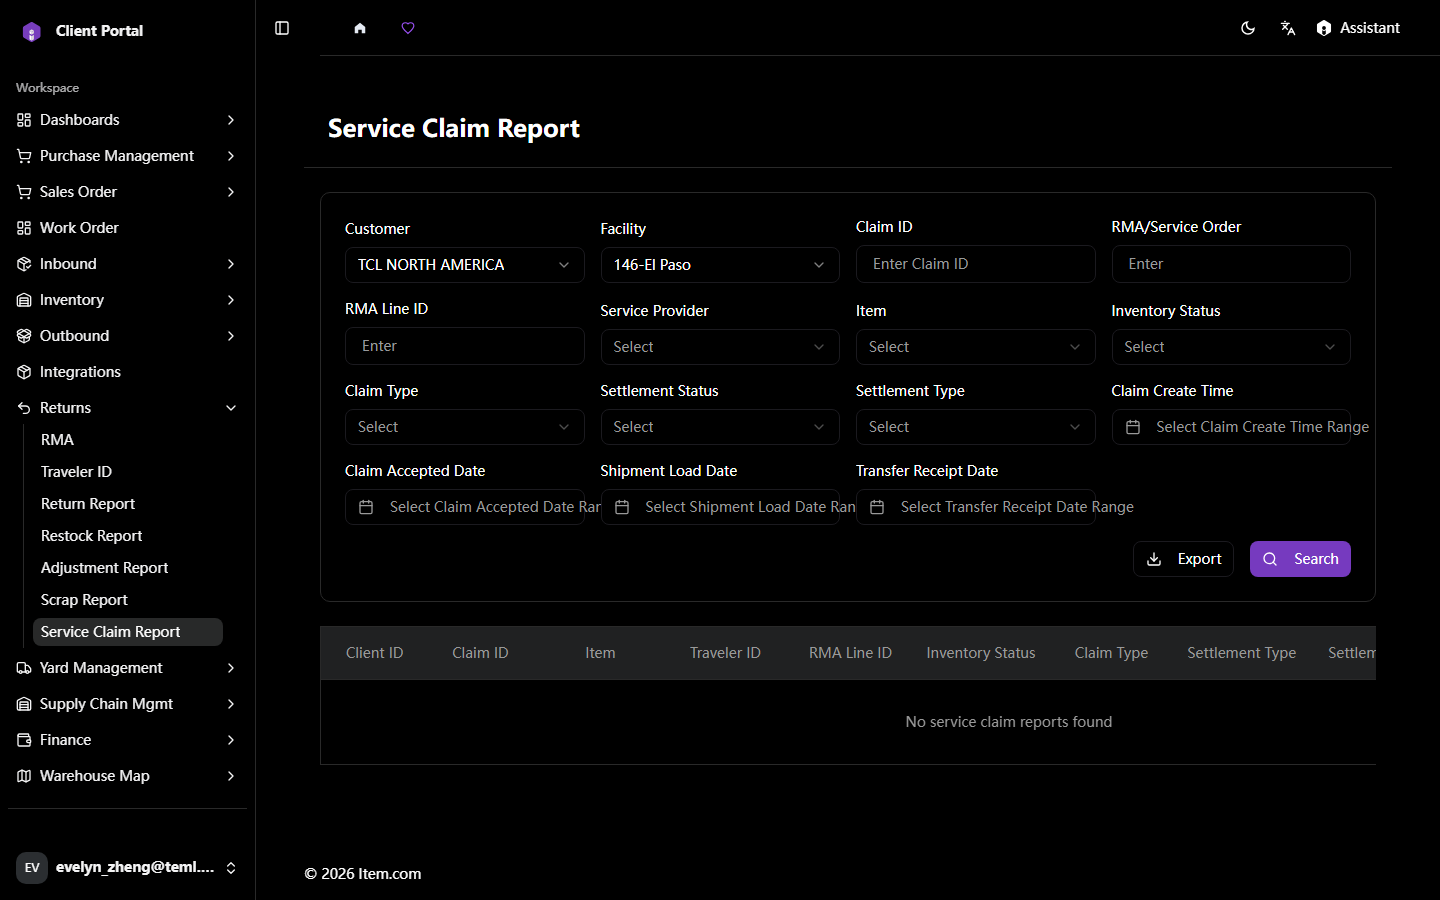Click calendar icon in Shipment Load Date
This screenshot has width=1440, height=900.
[622, 507]
